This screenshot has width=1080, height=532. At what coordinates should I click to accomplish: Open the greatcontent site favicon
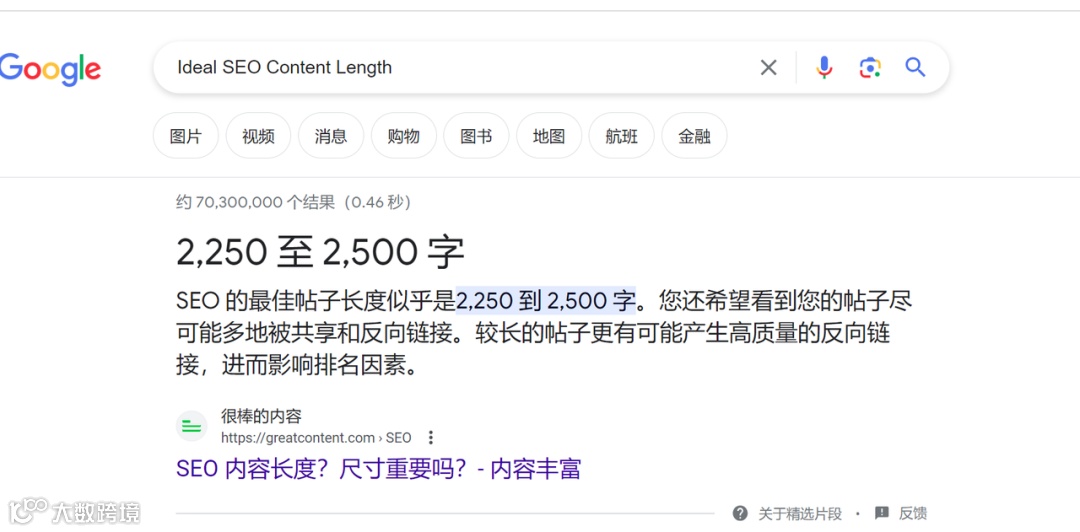point(191,427)
